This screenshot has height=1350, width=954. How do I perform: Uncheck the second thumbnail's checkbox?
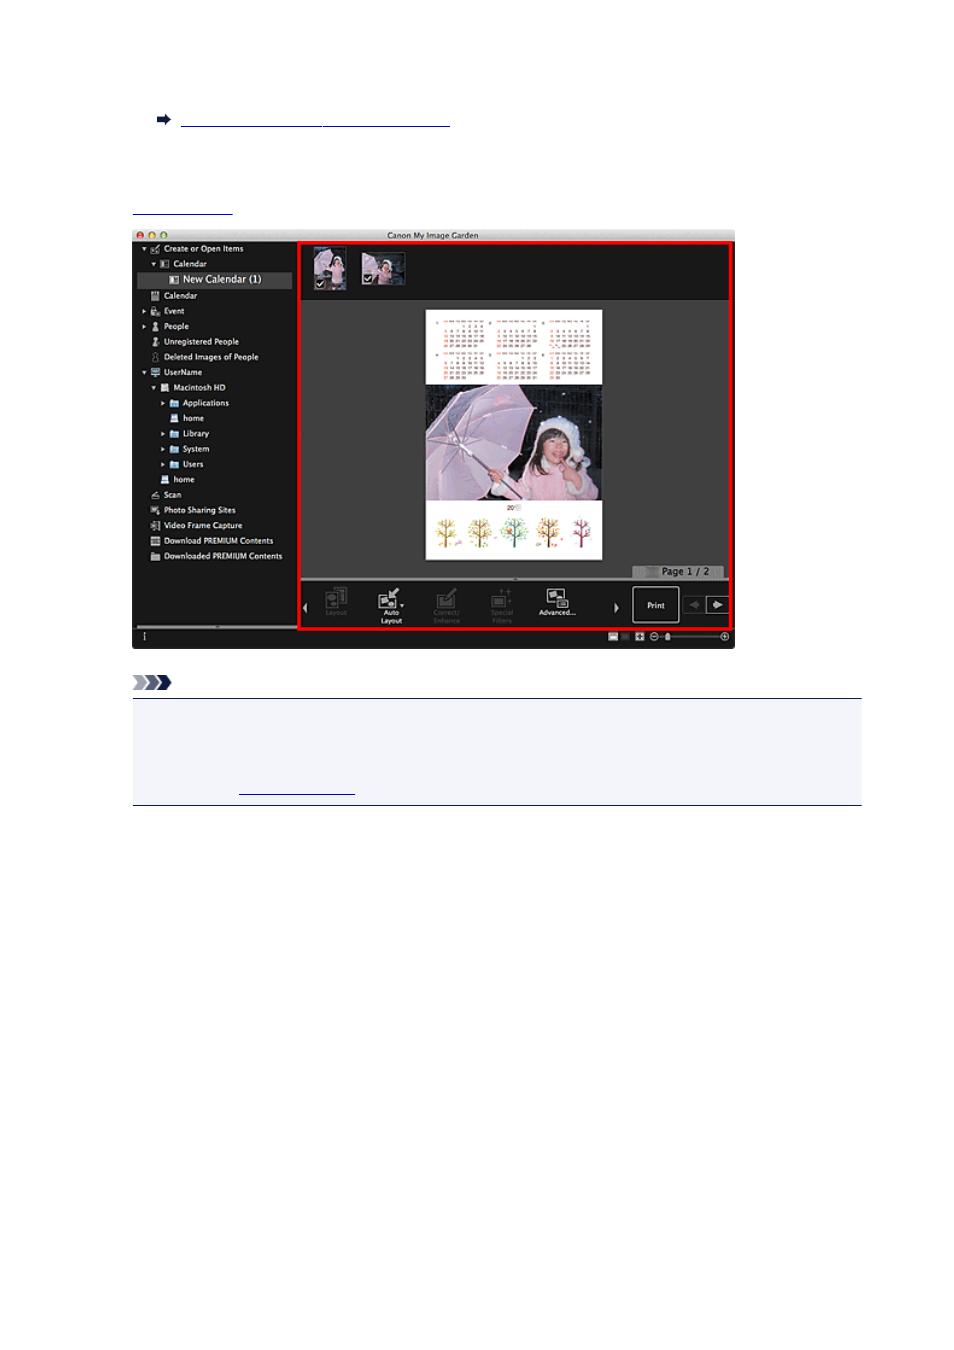pyautogui.click(x=368, y=279)
